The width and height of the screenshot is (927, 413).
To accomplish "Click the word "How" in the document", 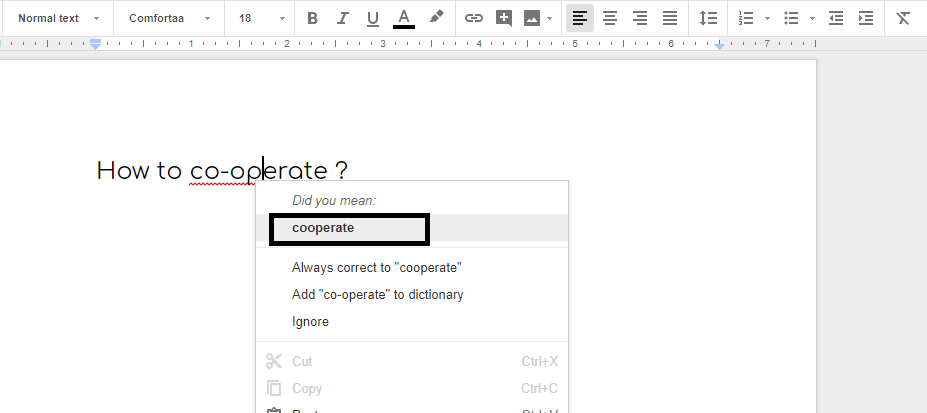I will click(x=124, y=171).
